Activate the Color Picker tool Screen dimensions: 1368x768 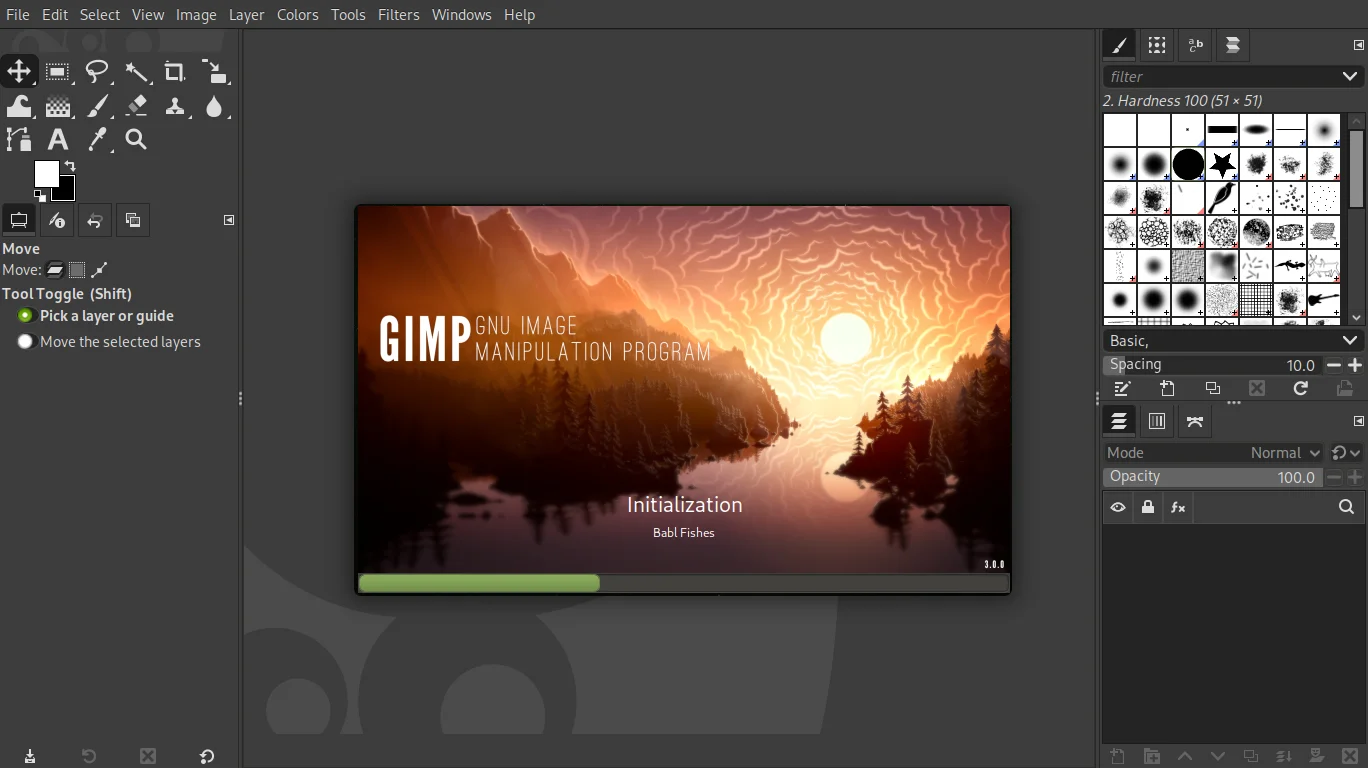(x=97, y=140)
